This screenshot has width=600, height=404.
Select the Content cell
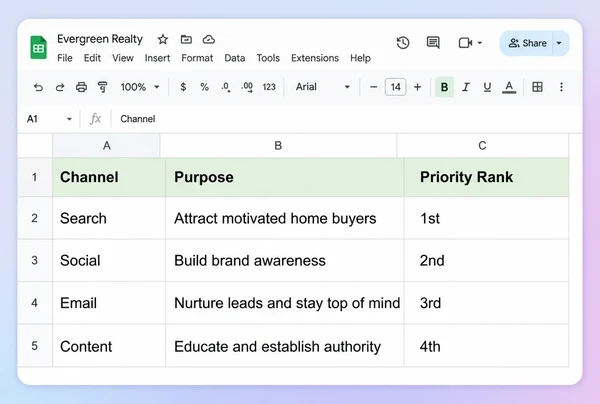pyautogui.click(x=109, y=346)
